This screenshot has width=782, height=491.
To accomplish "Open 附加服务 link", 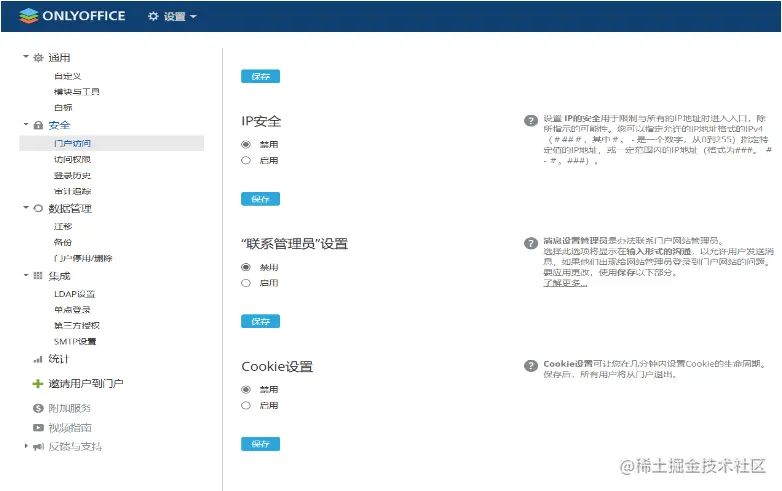I will point(69,408).
